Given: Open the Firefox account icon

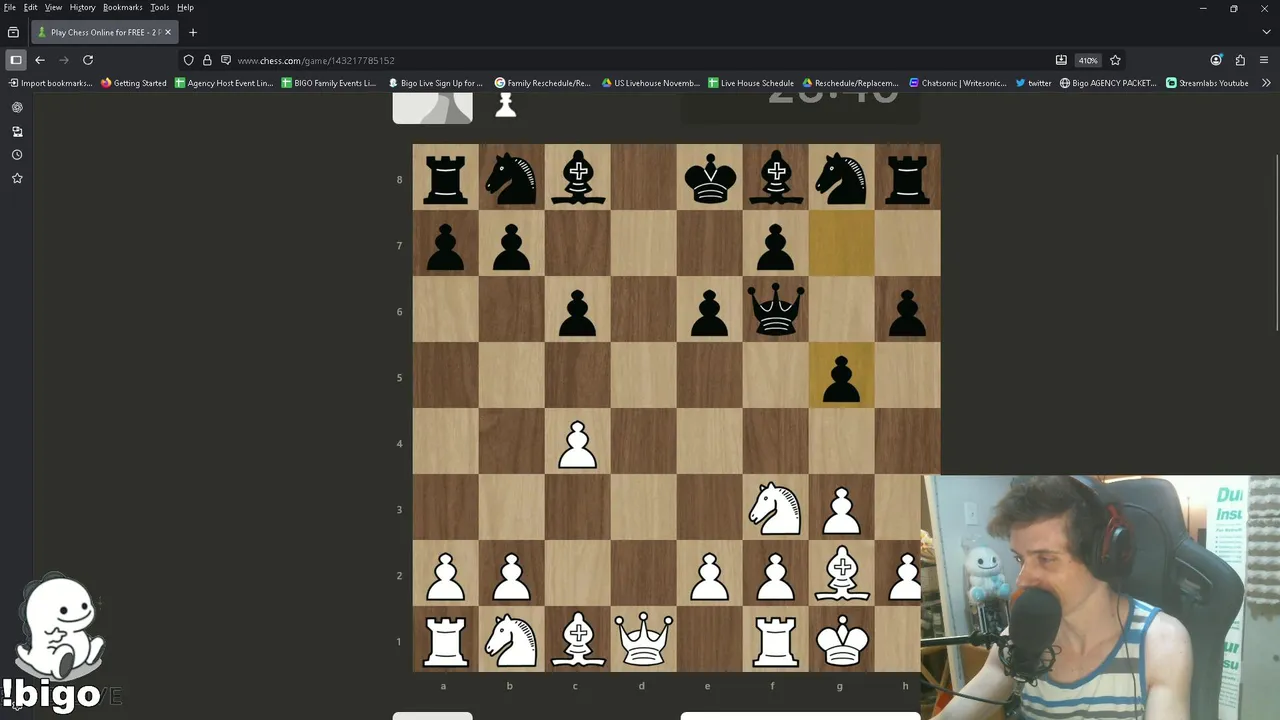Looking at the screenshot, I should coord(1216,60).
